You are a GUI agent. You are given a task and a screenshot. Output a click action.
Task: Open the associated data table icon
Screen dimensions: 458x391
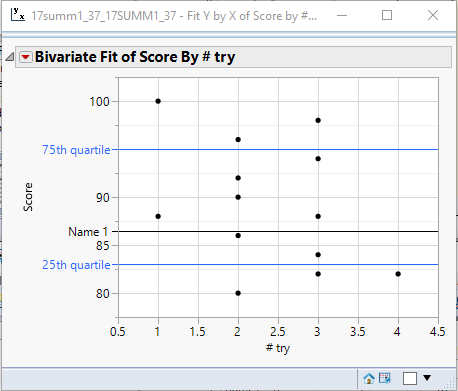(385, 378)
